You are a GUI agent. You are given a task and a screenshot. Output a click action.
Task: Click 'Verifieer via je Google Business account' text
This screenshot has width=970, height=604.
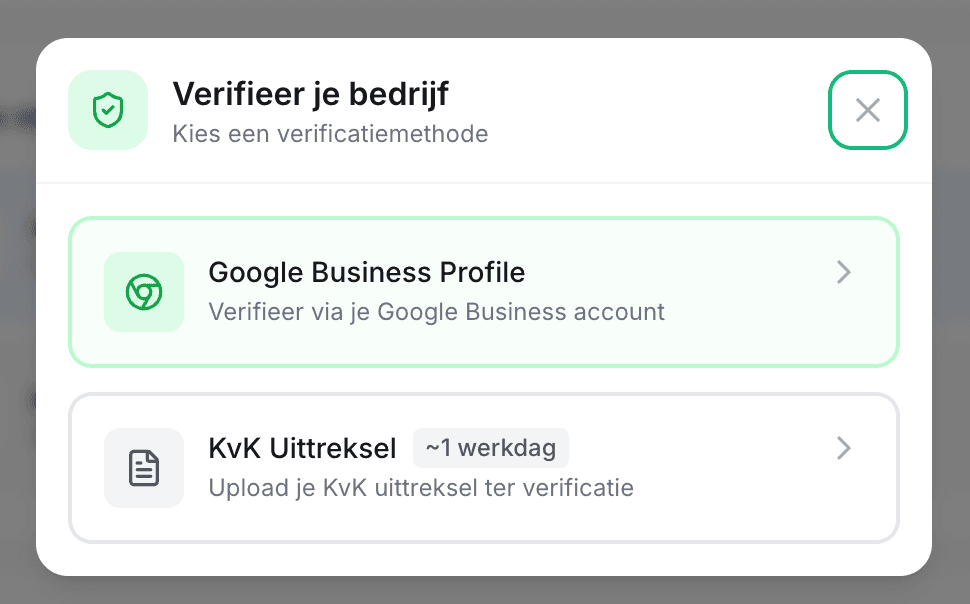[436, 312]
